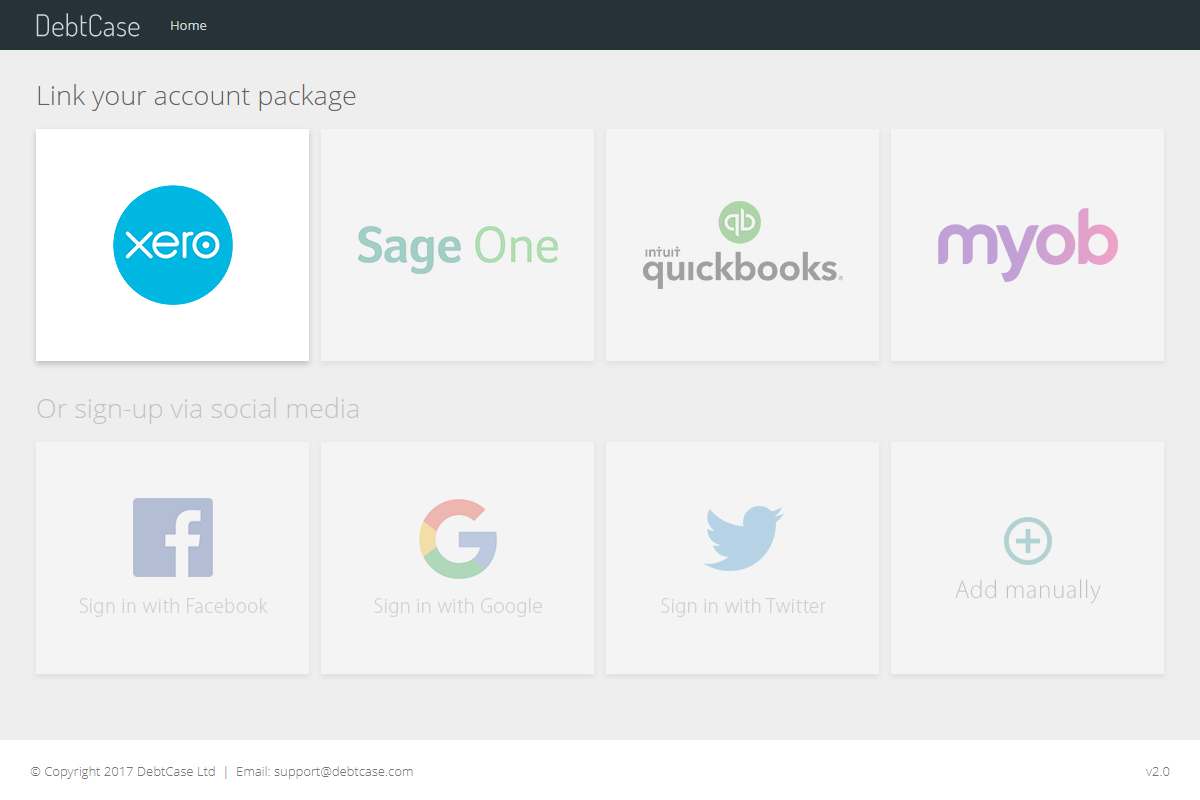
Task: Click the Google G logo
Action: (x=458, y=539)
